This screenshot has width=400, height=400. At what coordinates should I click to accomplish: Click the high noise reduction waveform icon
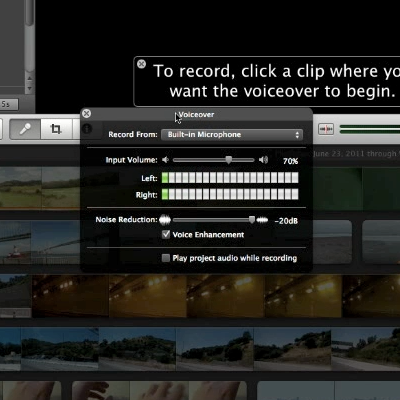coord(262,220)
